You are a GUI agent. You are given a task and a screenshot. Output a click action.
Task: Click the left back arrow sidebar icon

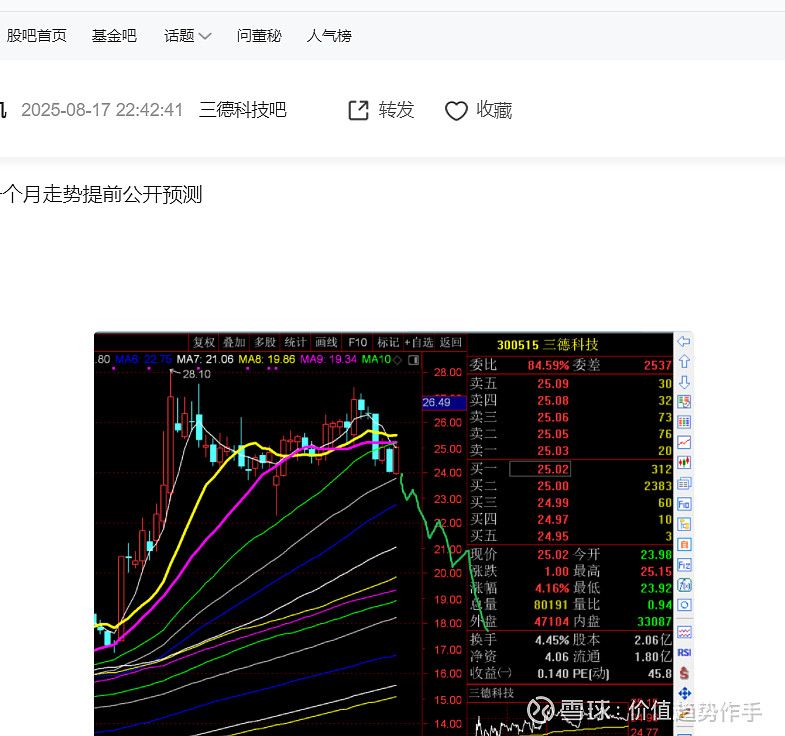684,341
